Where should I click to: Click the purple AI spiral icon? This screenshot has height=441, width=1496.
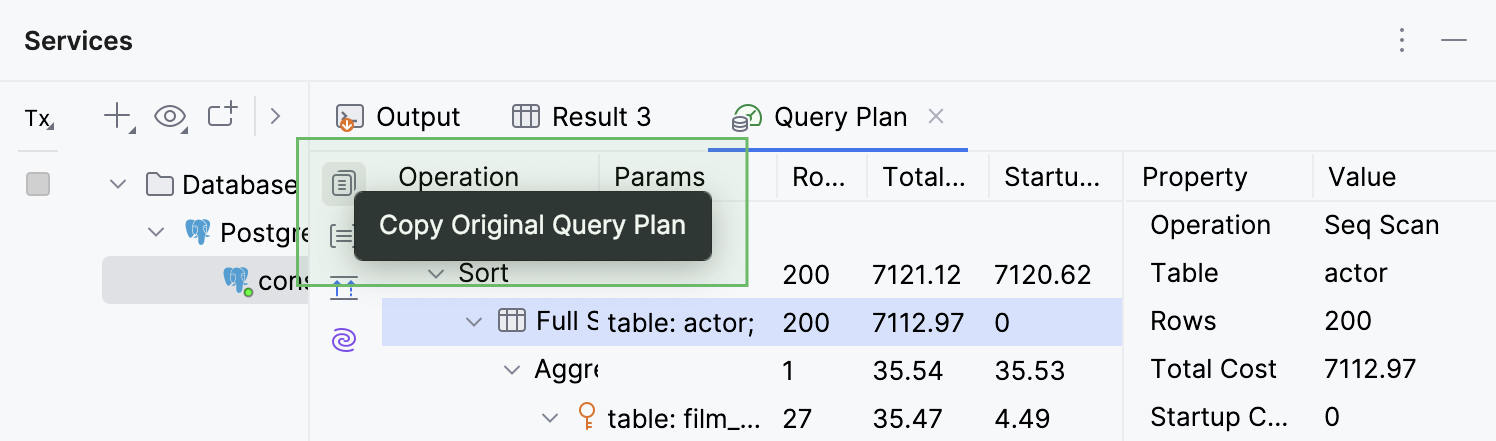343,342
